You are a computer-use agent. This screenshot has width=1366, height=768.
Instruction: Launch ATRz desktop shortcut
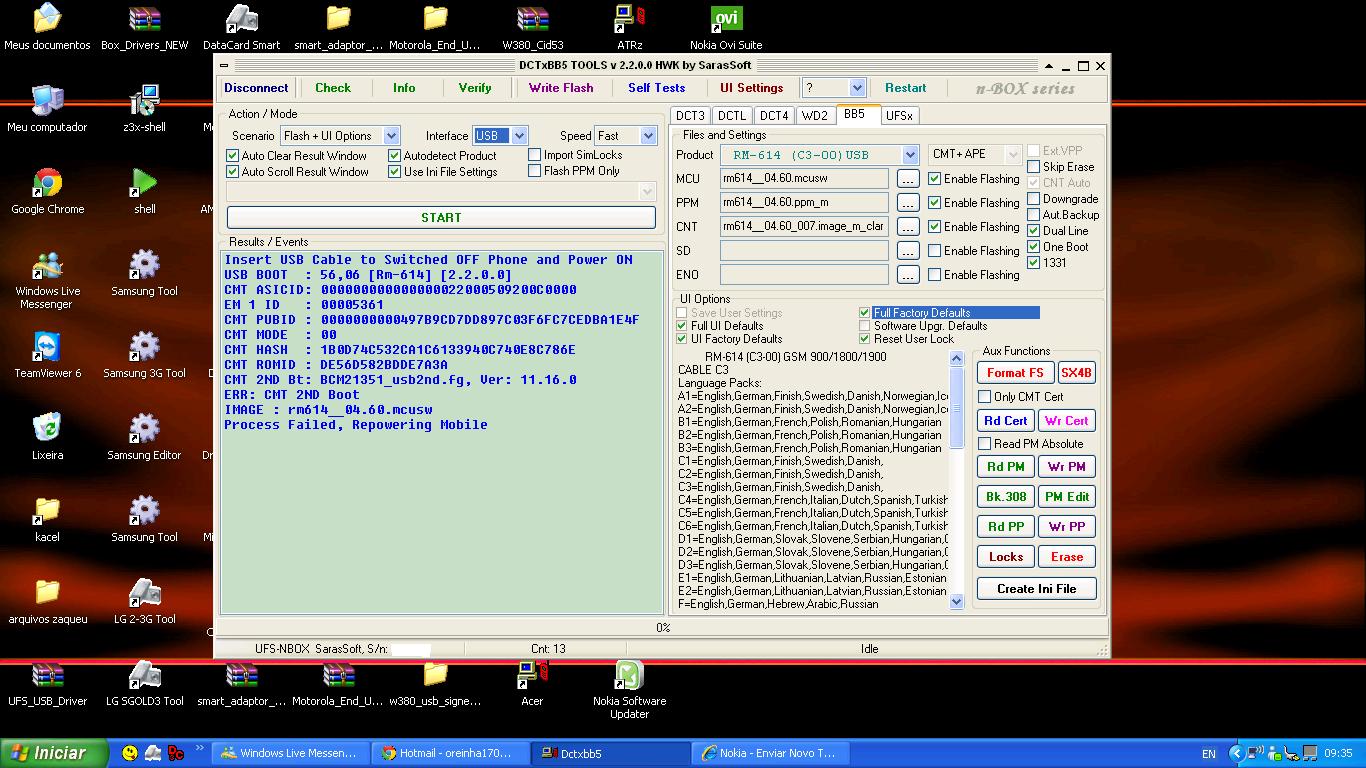[x=630, y=27]
